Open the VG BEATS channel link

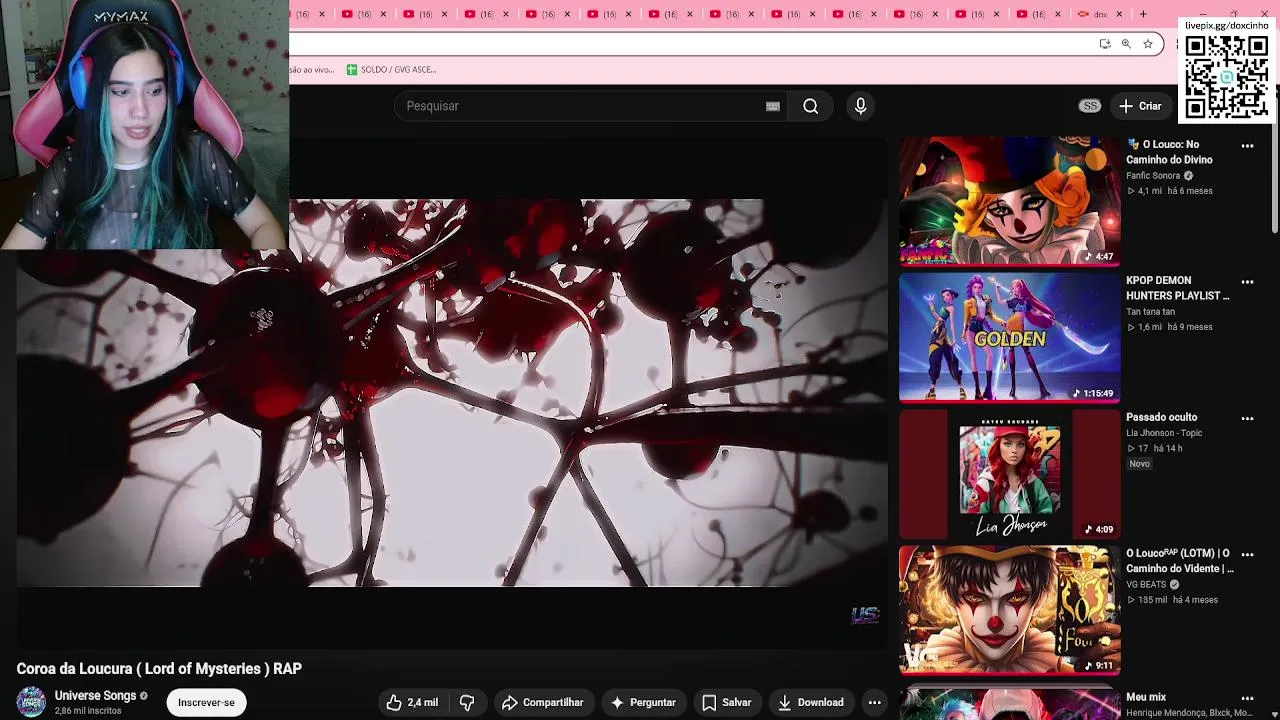pyautogui.click(x=1146, y=585)
